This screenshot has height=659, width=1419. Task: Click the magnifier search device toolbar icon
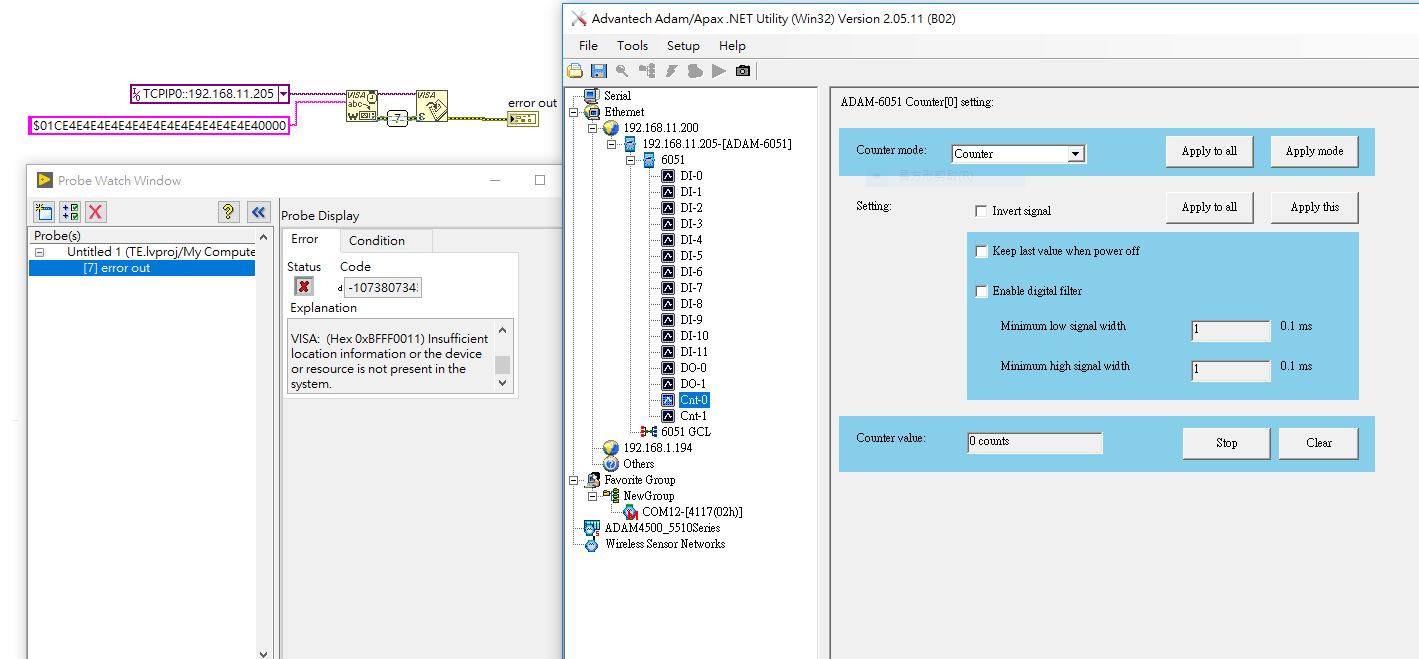click(x=622, y=71)
